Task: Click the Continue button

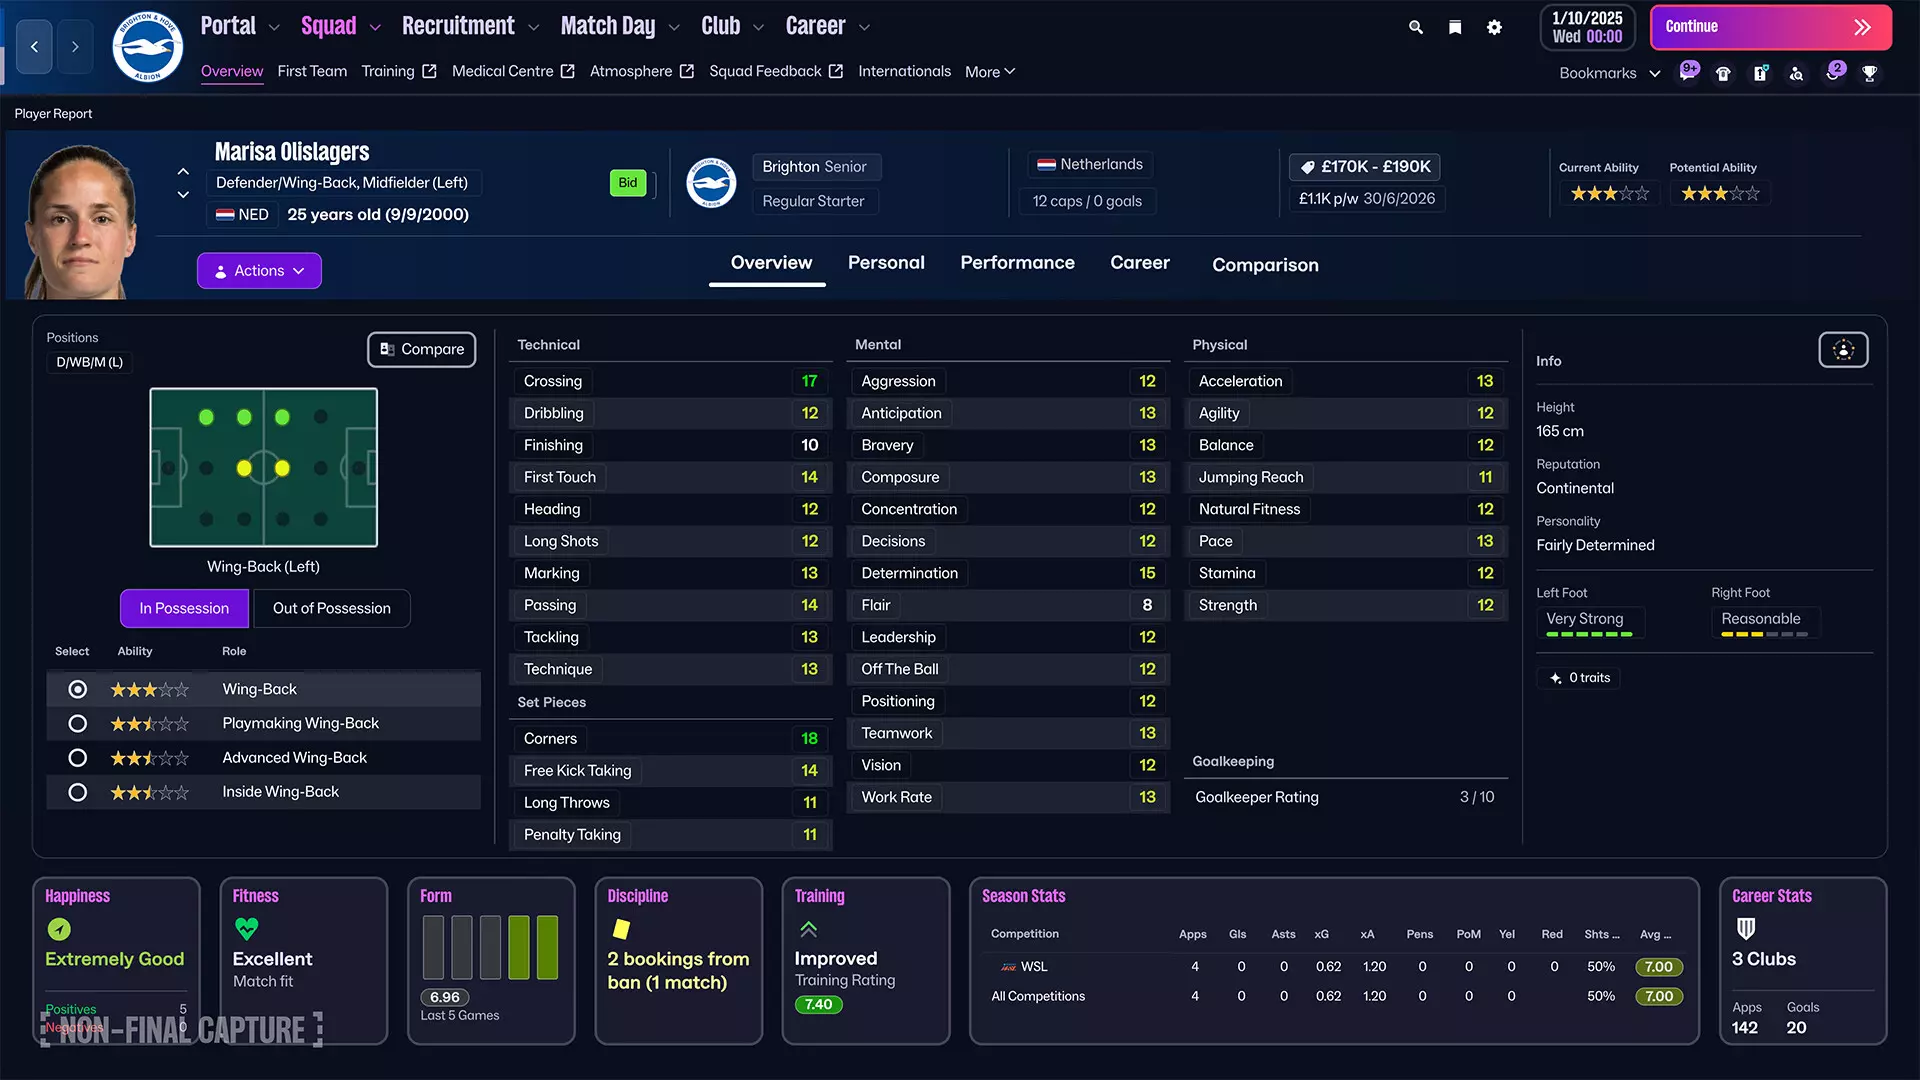Action: pyautogui.click(x=1770, y=27)
